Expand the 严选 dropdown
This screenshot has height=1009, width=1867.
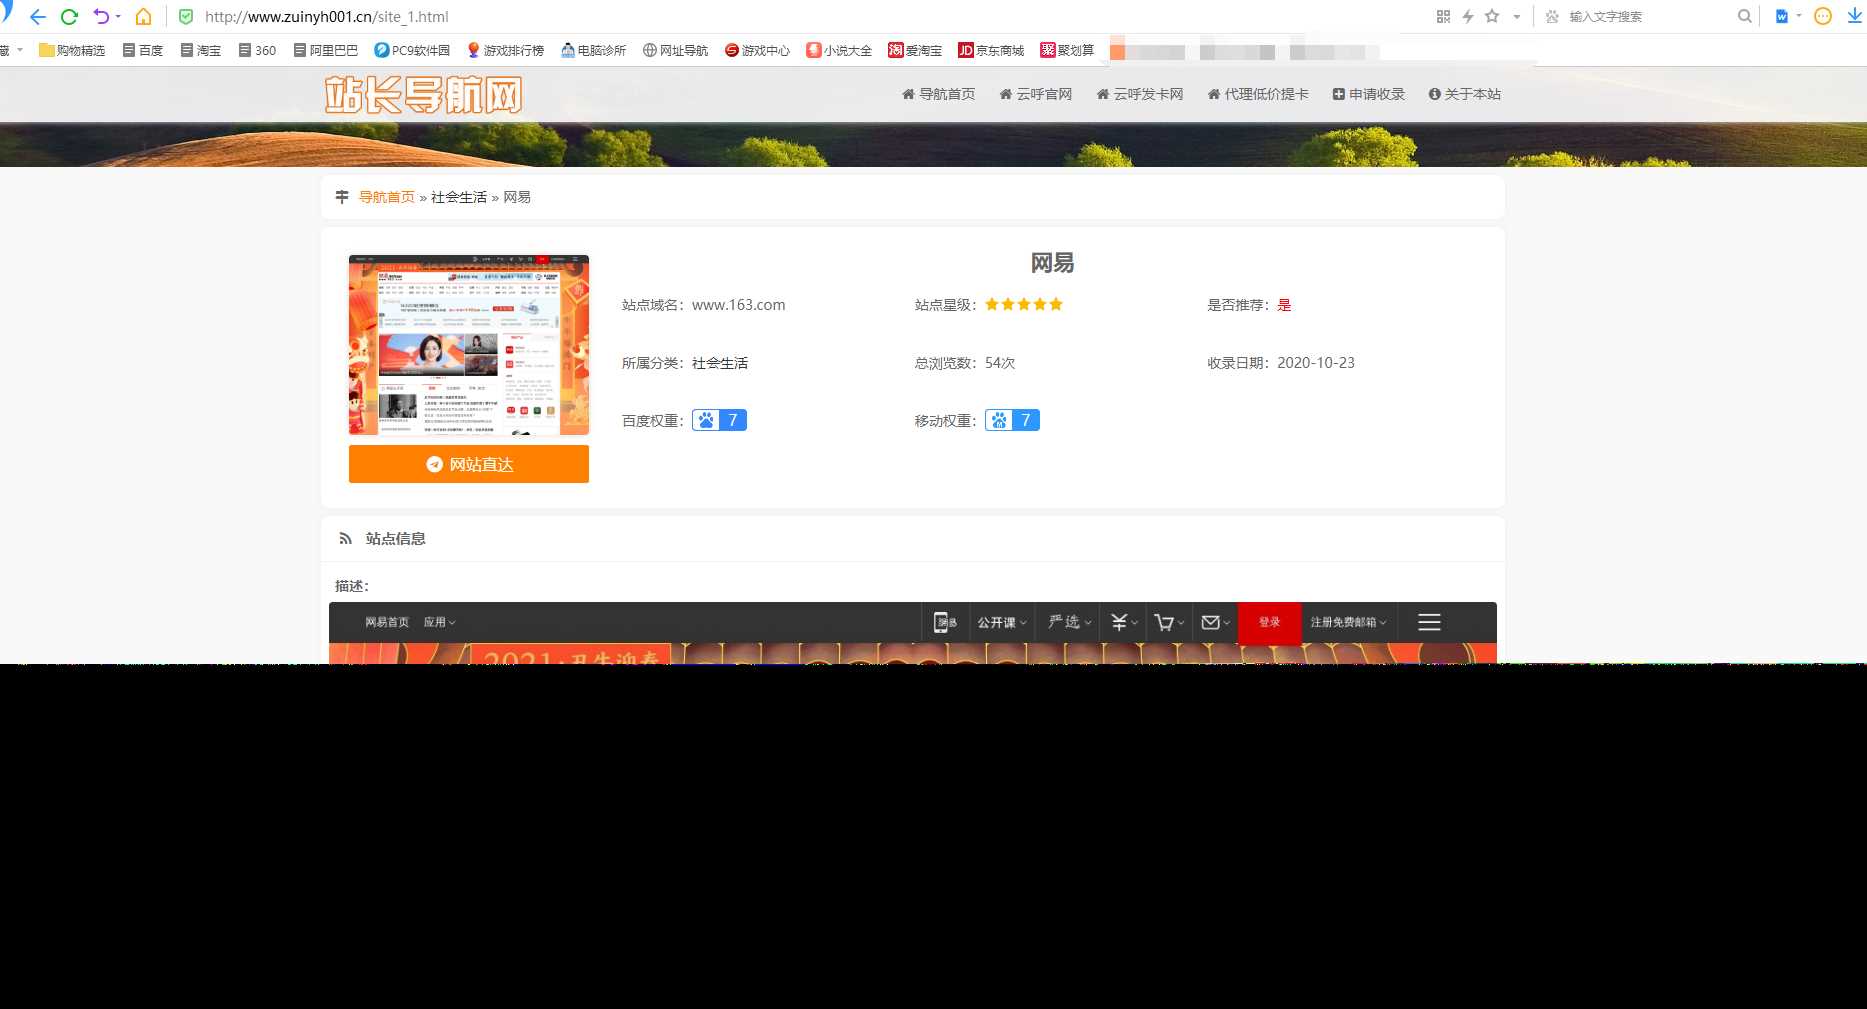pyautogui.click(x=1066, y=621)
